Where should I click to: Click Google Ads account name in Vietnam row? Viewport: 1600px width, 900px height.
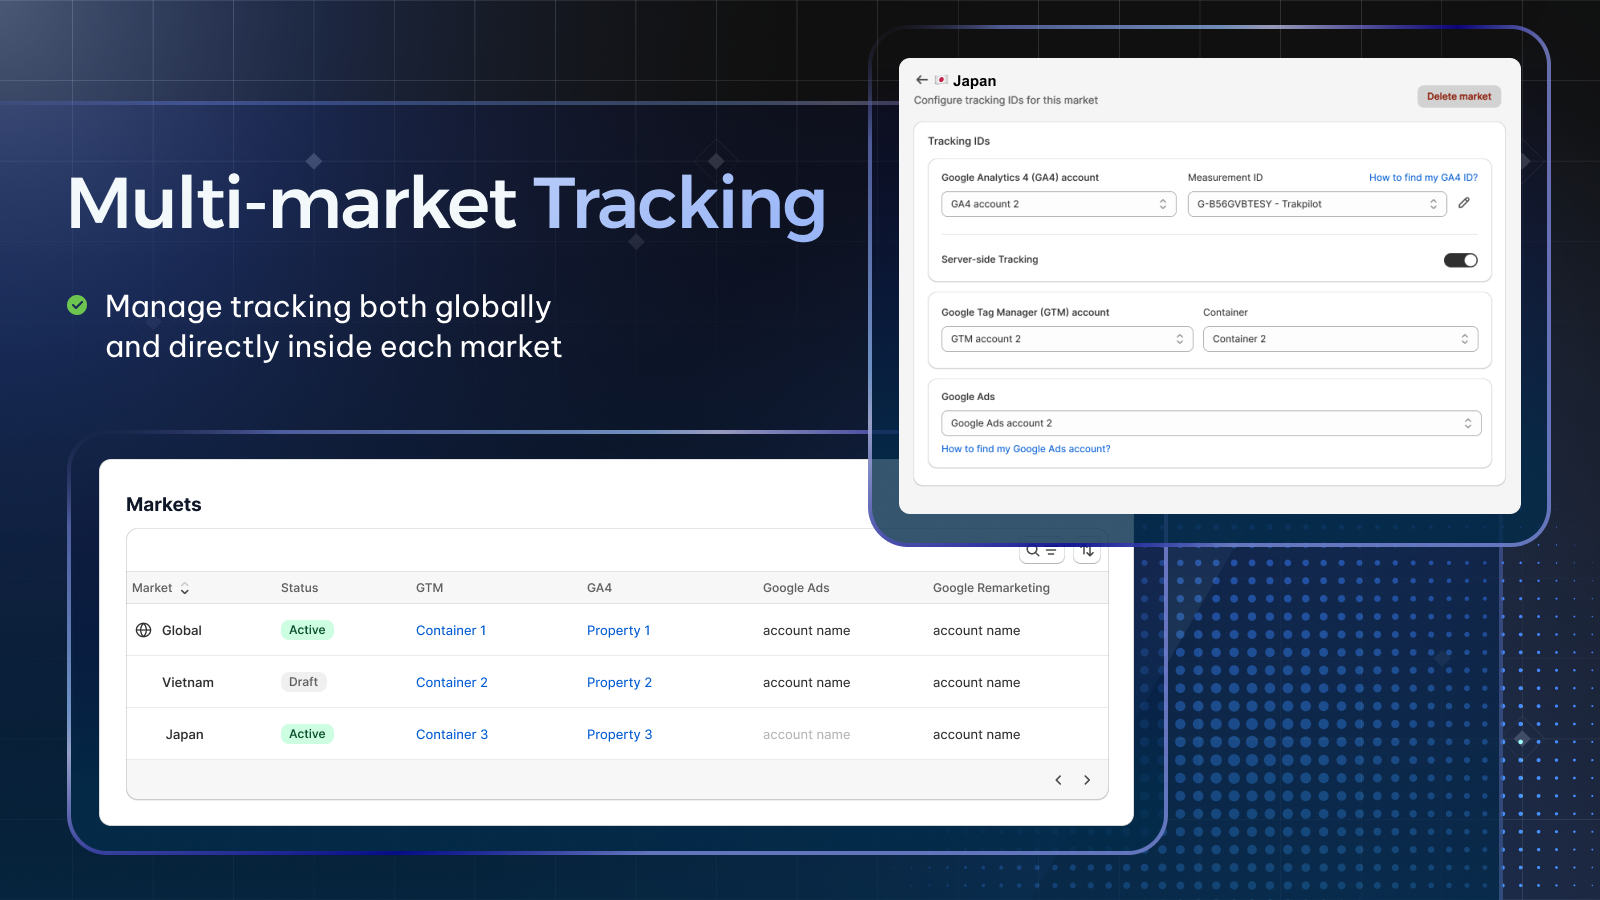coord(806,683)
